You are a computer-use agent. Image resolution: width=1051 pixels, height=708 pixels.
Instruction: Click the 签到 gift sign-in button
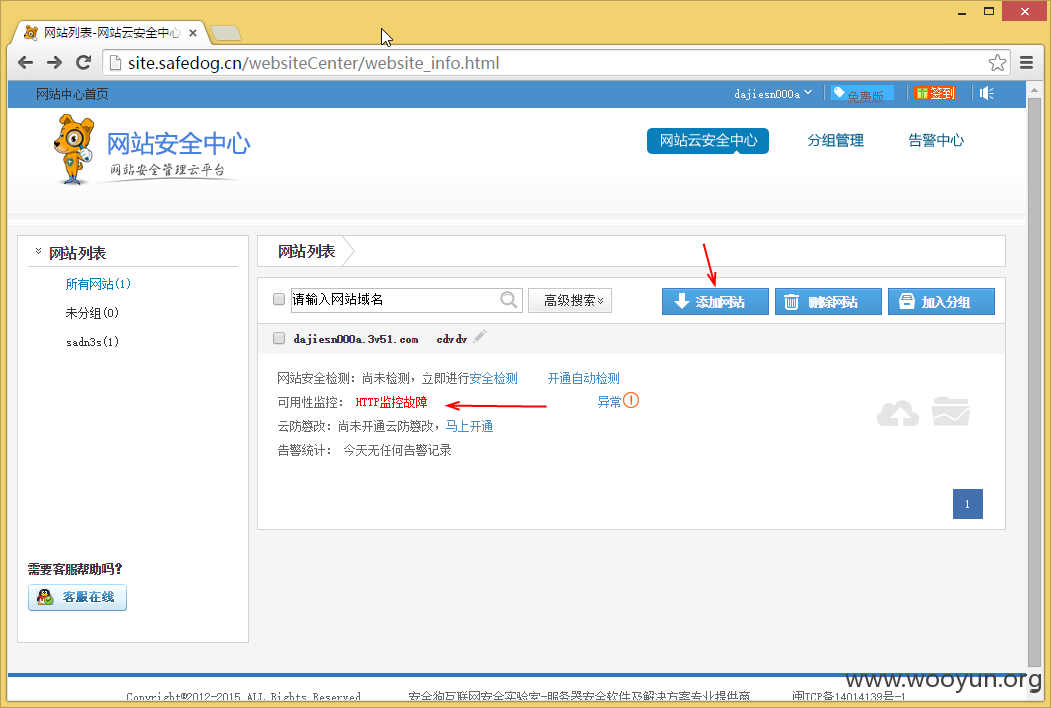pyautogui.click(x=935, y=93)
